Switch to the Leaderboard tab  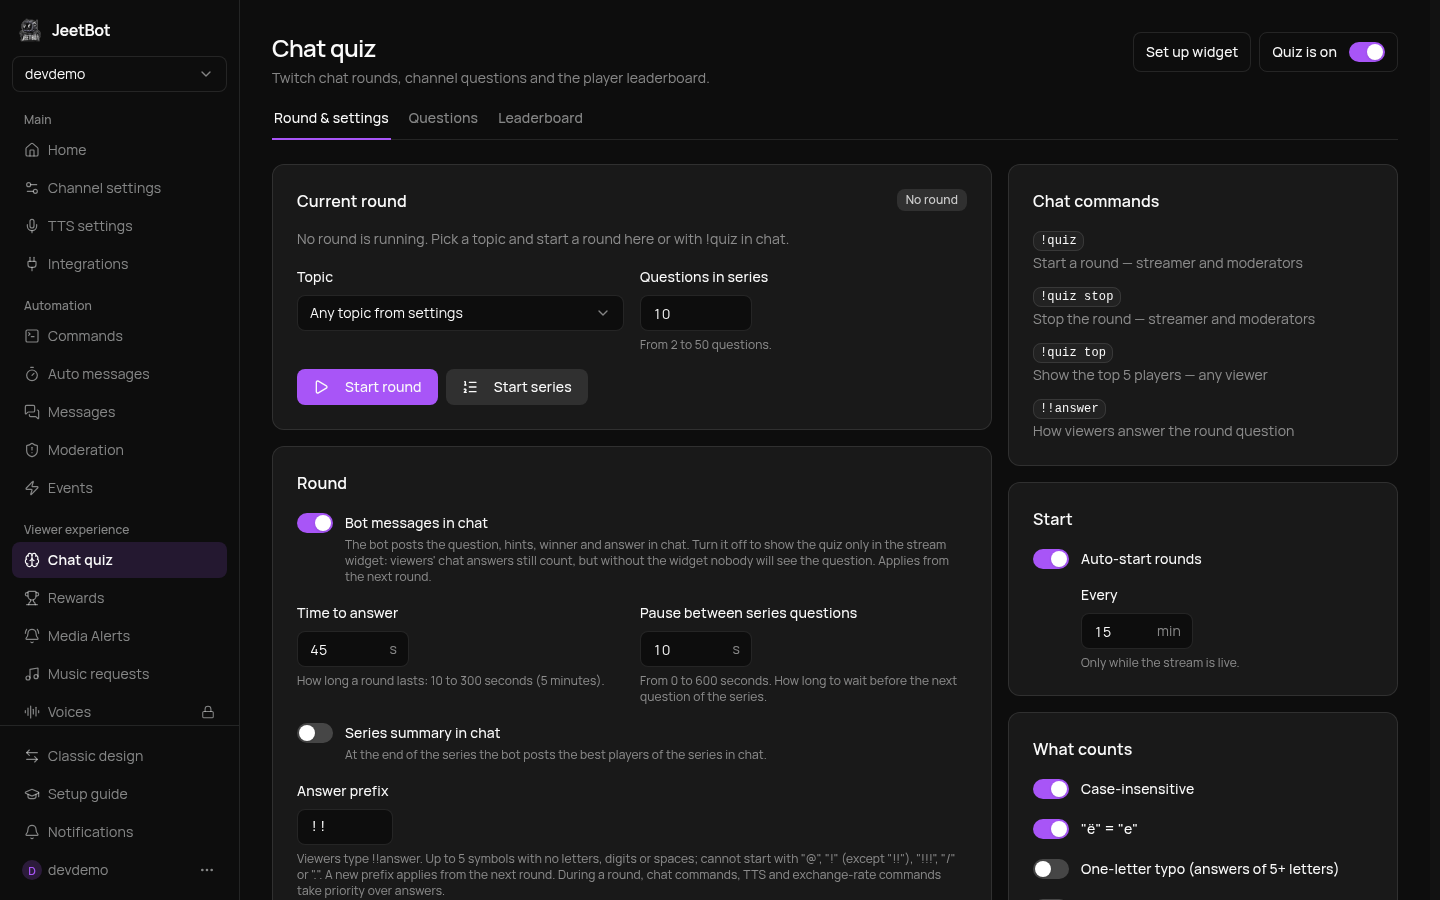[x=540, y=118]
